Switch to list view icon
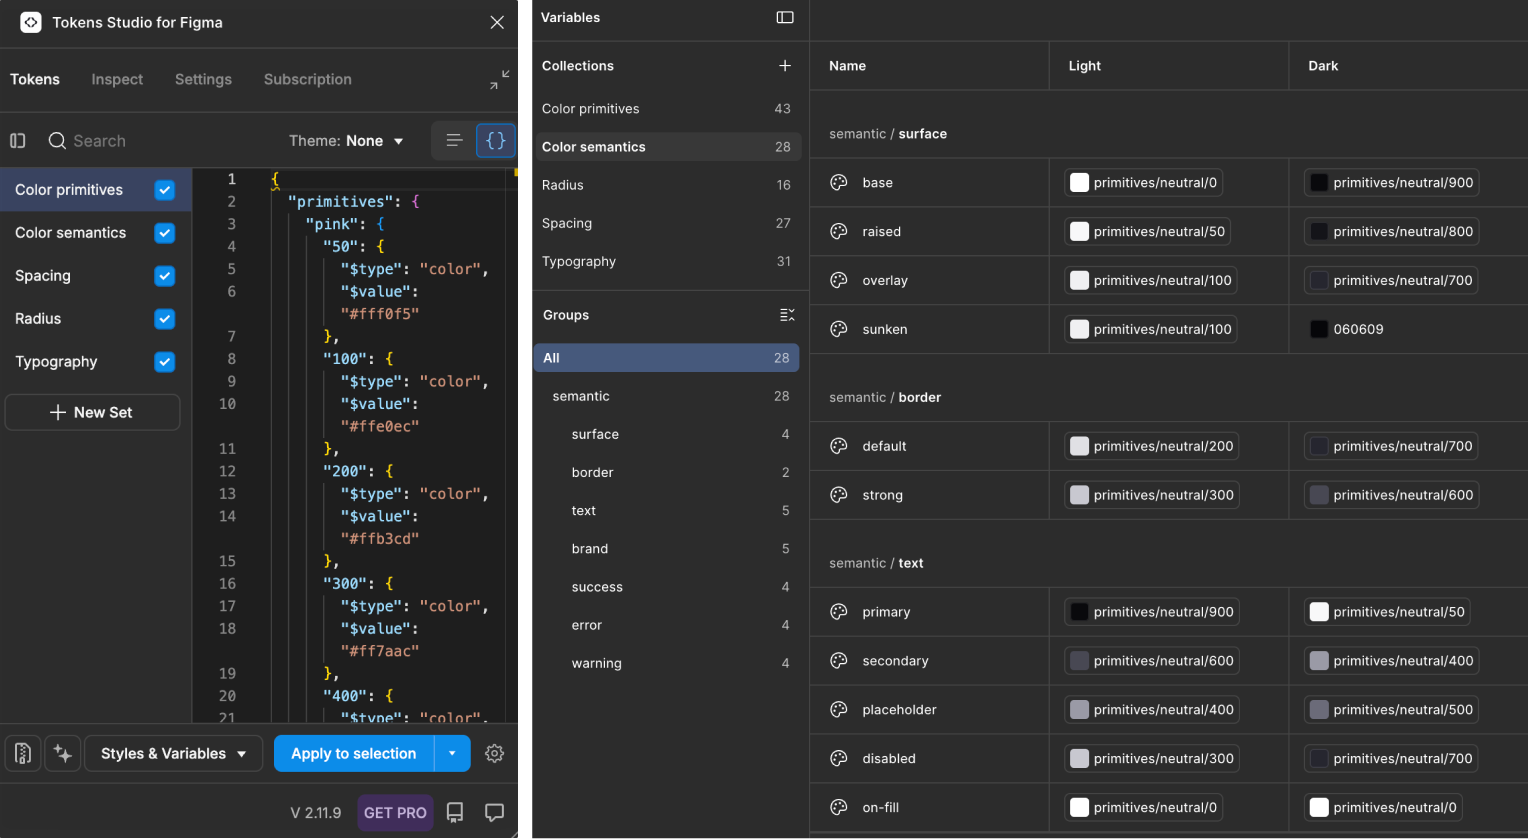The image size is (1528, 839). coord(454,141)
